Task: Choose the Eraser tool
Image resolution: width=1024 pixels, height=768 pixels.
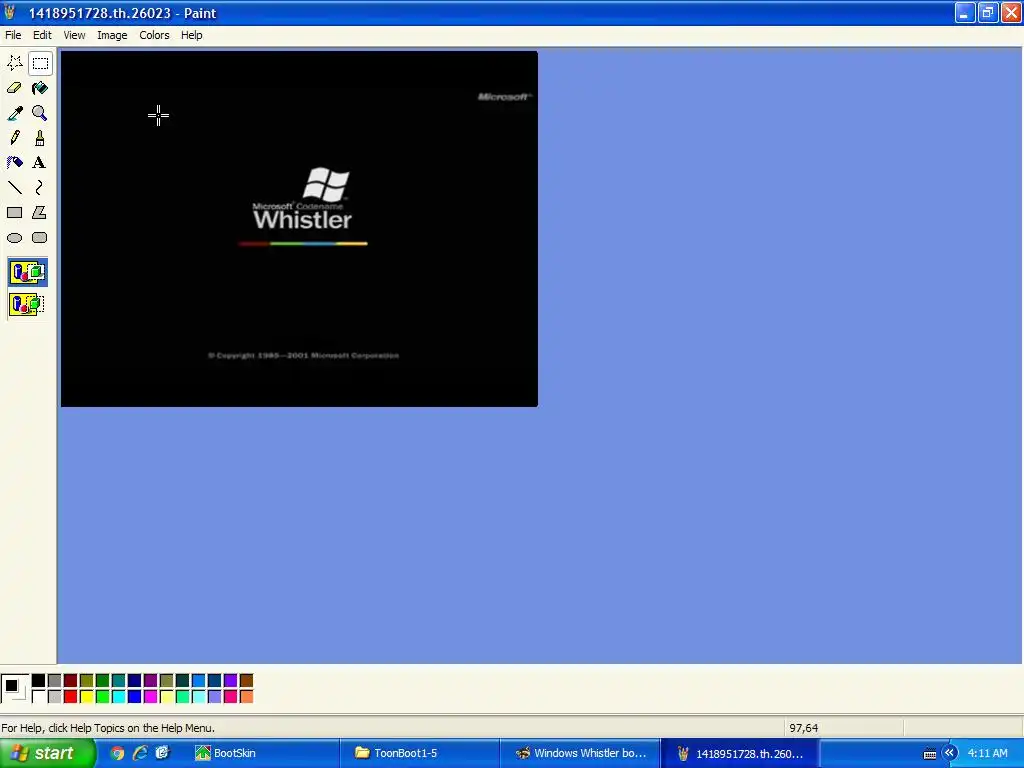Action: (x=14, y=88)
